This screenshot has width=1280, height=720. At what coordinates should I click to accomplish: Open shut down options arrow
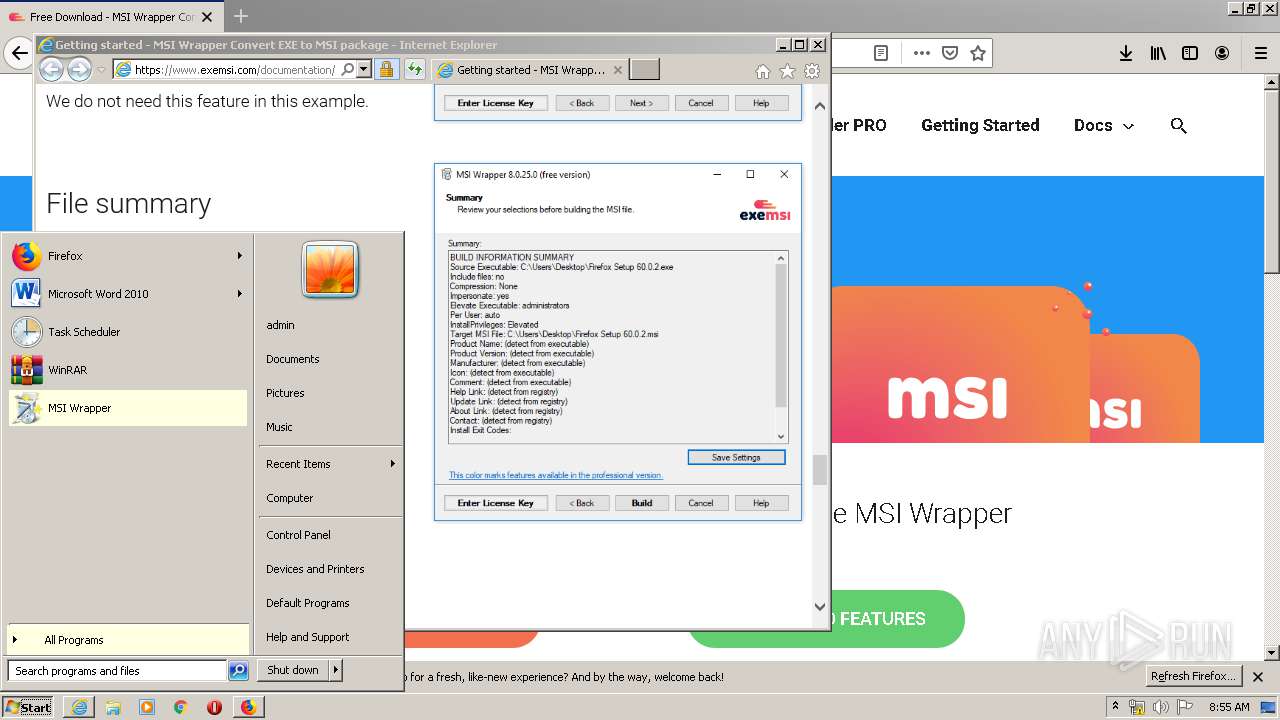click(x=335, y=670)
